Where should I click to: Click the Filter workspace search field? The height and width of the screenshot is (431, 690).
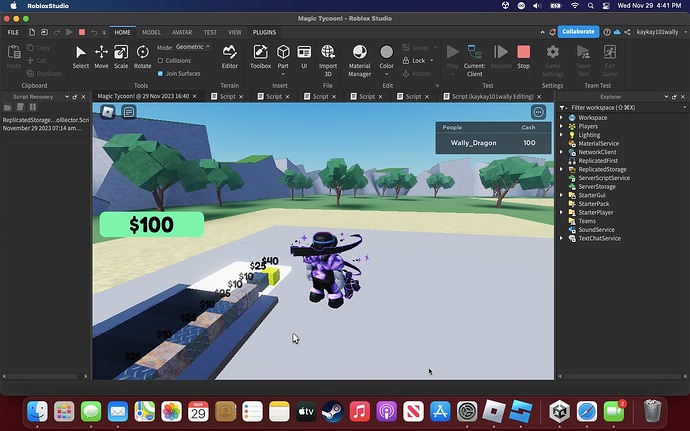point(625,107)
